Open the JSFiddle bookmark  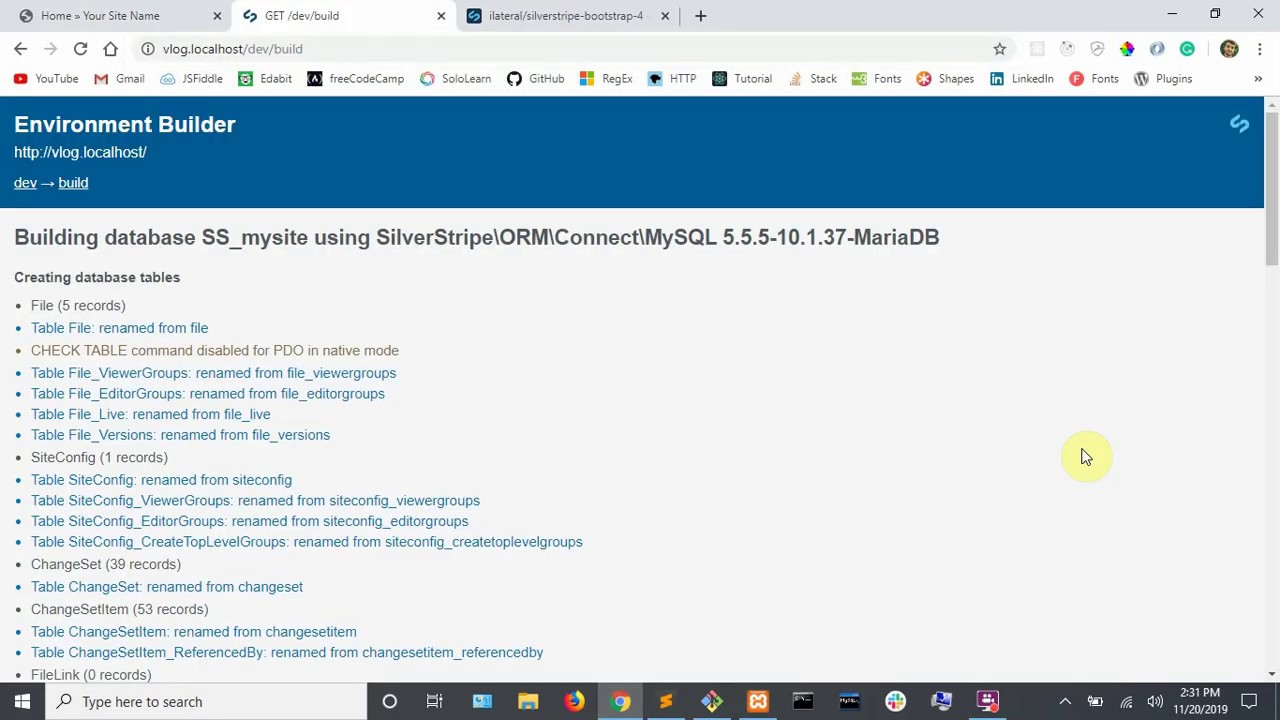click(x=191, y=79)
